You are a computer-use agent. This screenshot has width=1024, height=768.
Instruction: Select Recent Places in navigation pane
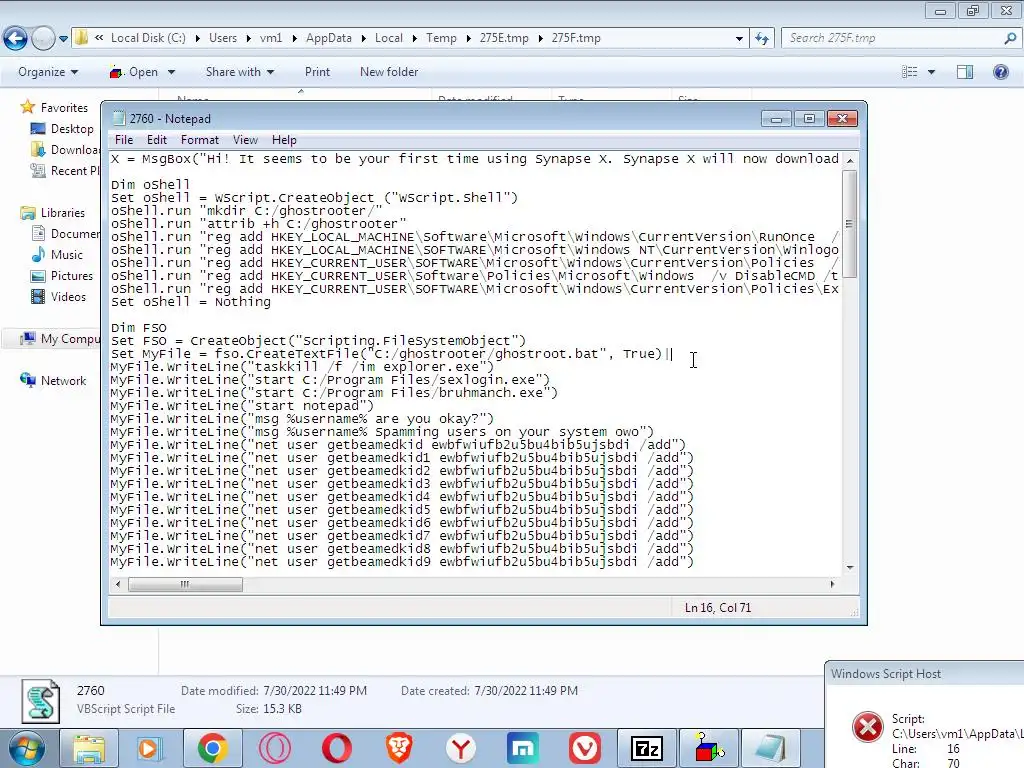tap(65, 170)
